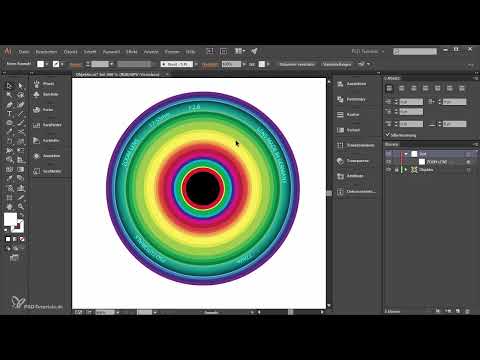Open stroke color dropdown in control bar
This screenshot has height=360, width=480.
[x=62, y=64]
